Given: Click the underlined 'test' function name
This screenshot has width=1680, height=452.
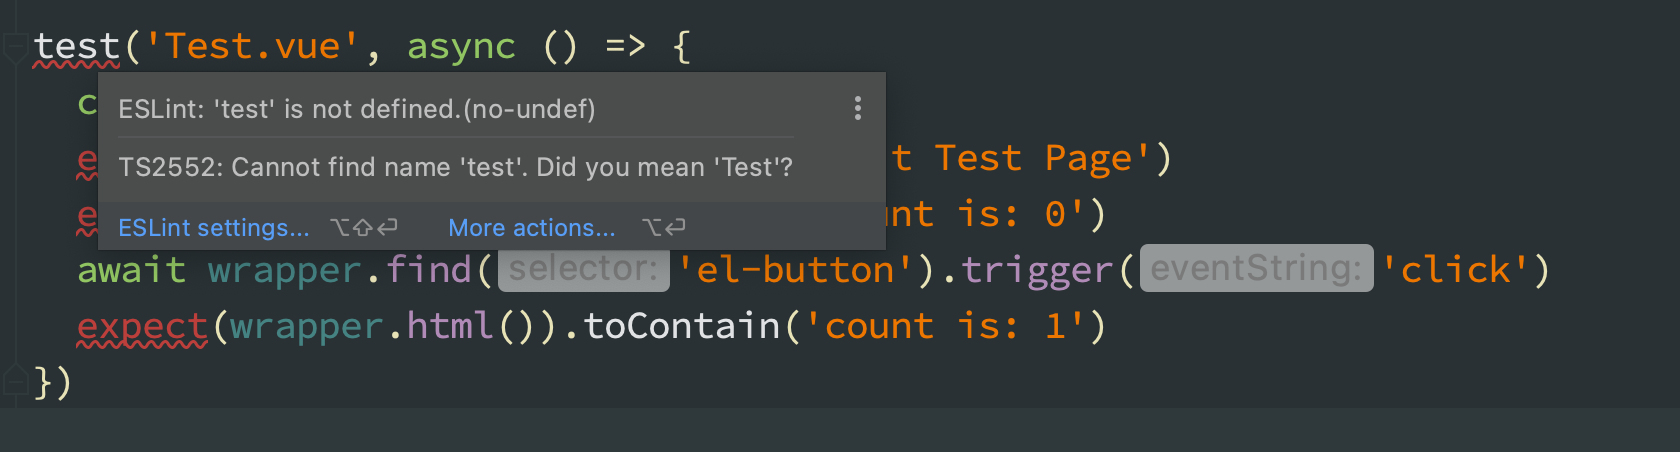Looking at the screenshot, I should tap(76, 47).
